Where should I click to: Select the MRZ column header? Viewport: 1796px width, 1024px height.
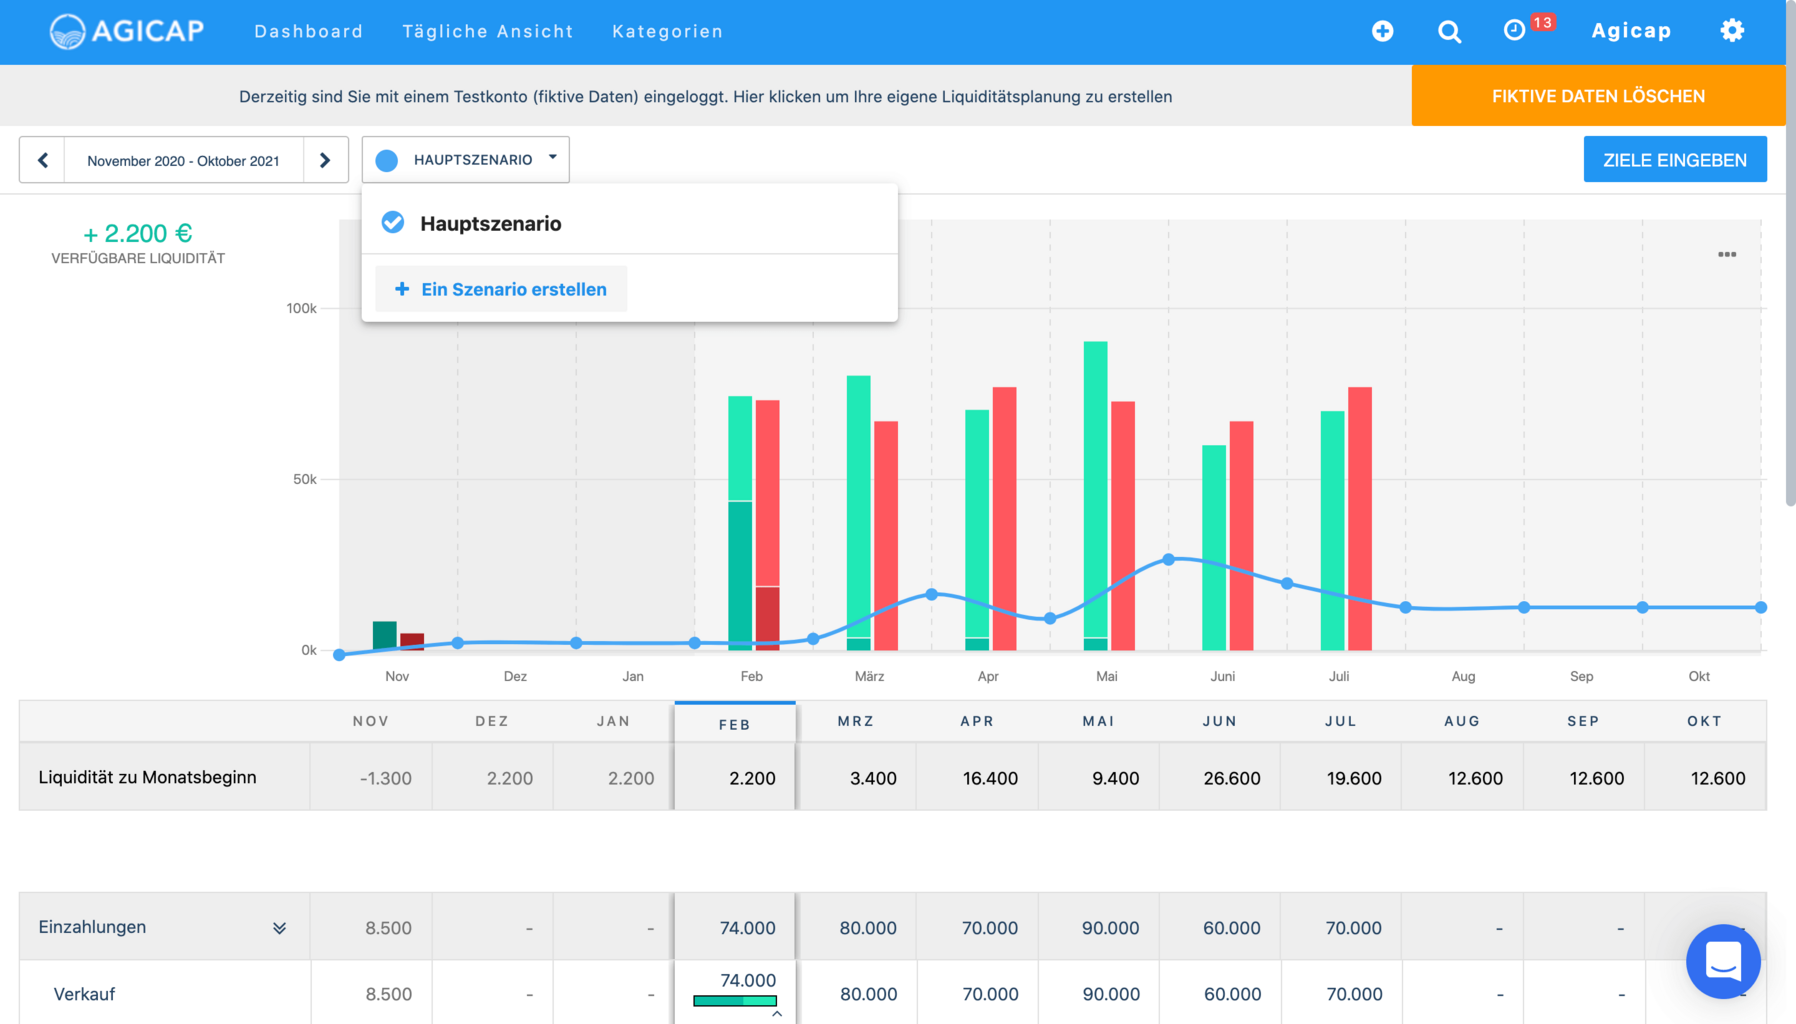pyautogui.click(x=856, y=721)
